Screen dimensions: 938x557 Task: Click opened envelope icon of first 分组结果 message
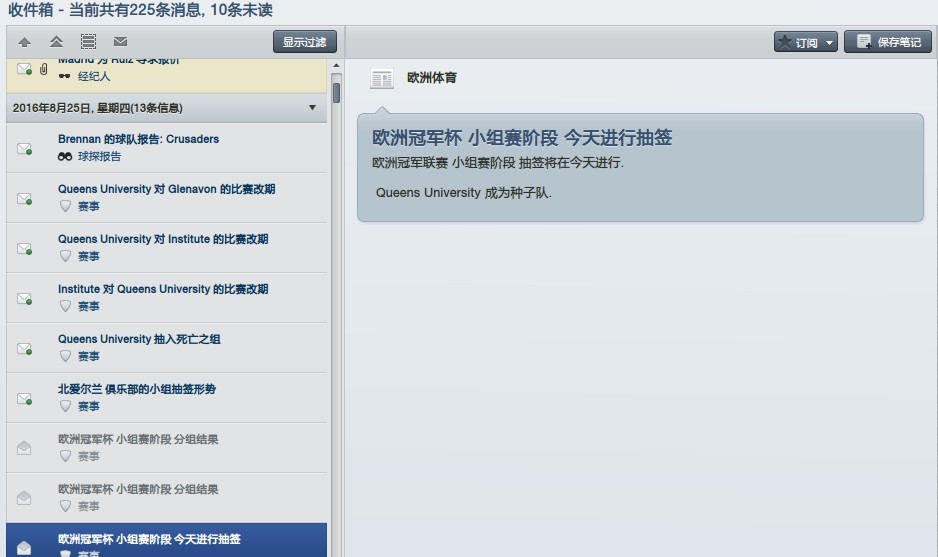click(x=24, y=448)
